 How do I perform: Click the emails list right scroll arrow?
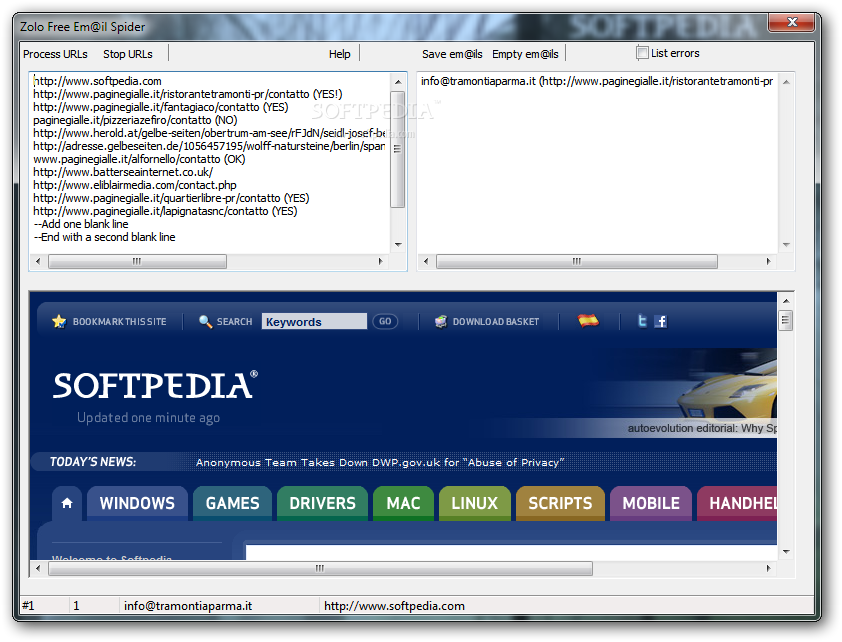[768, 261]
